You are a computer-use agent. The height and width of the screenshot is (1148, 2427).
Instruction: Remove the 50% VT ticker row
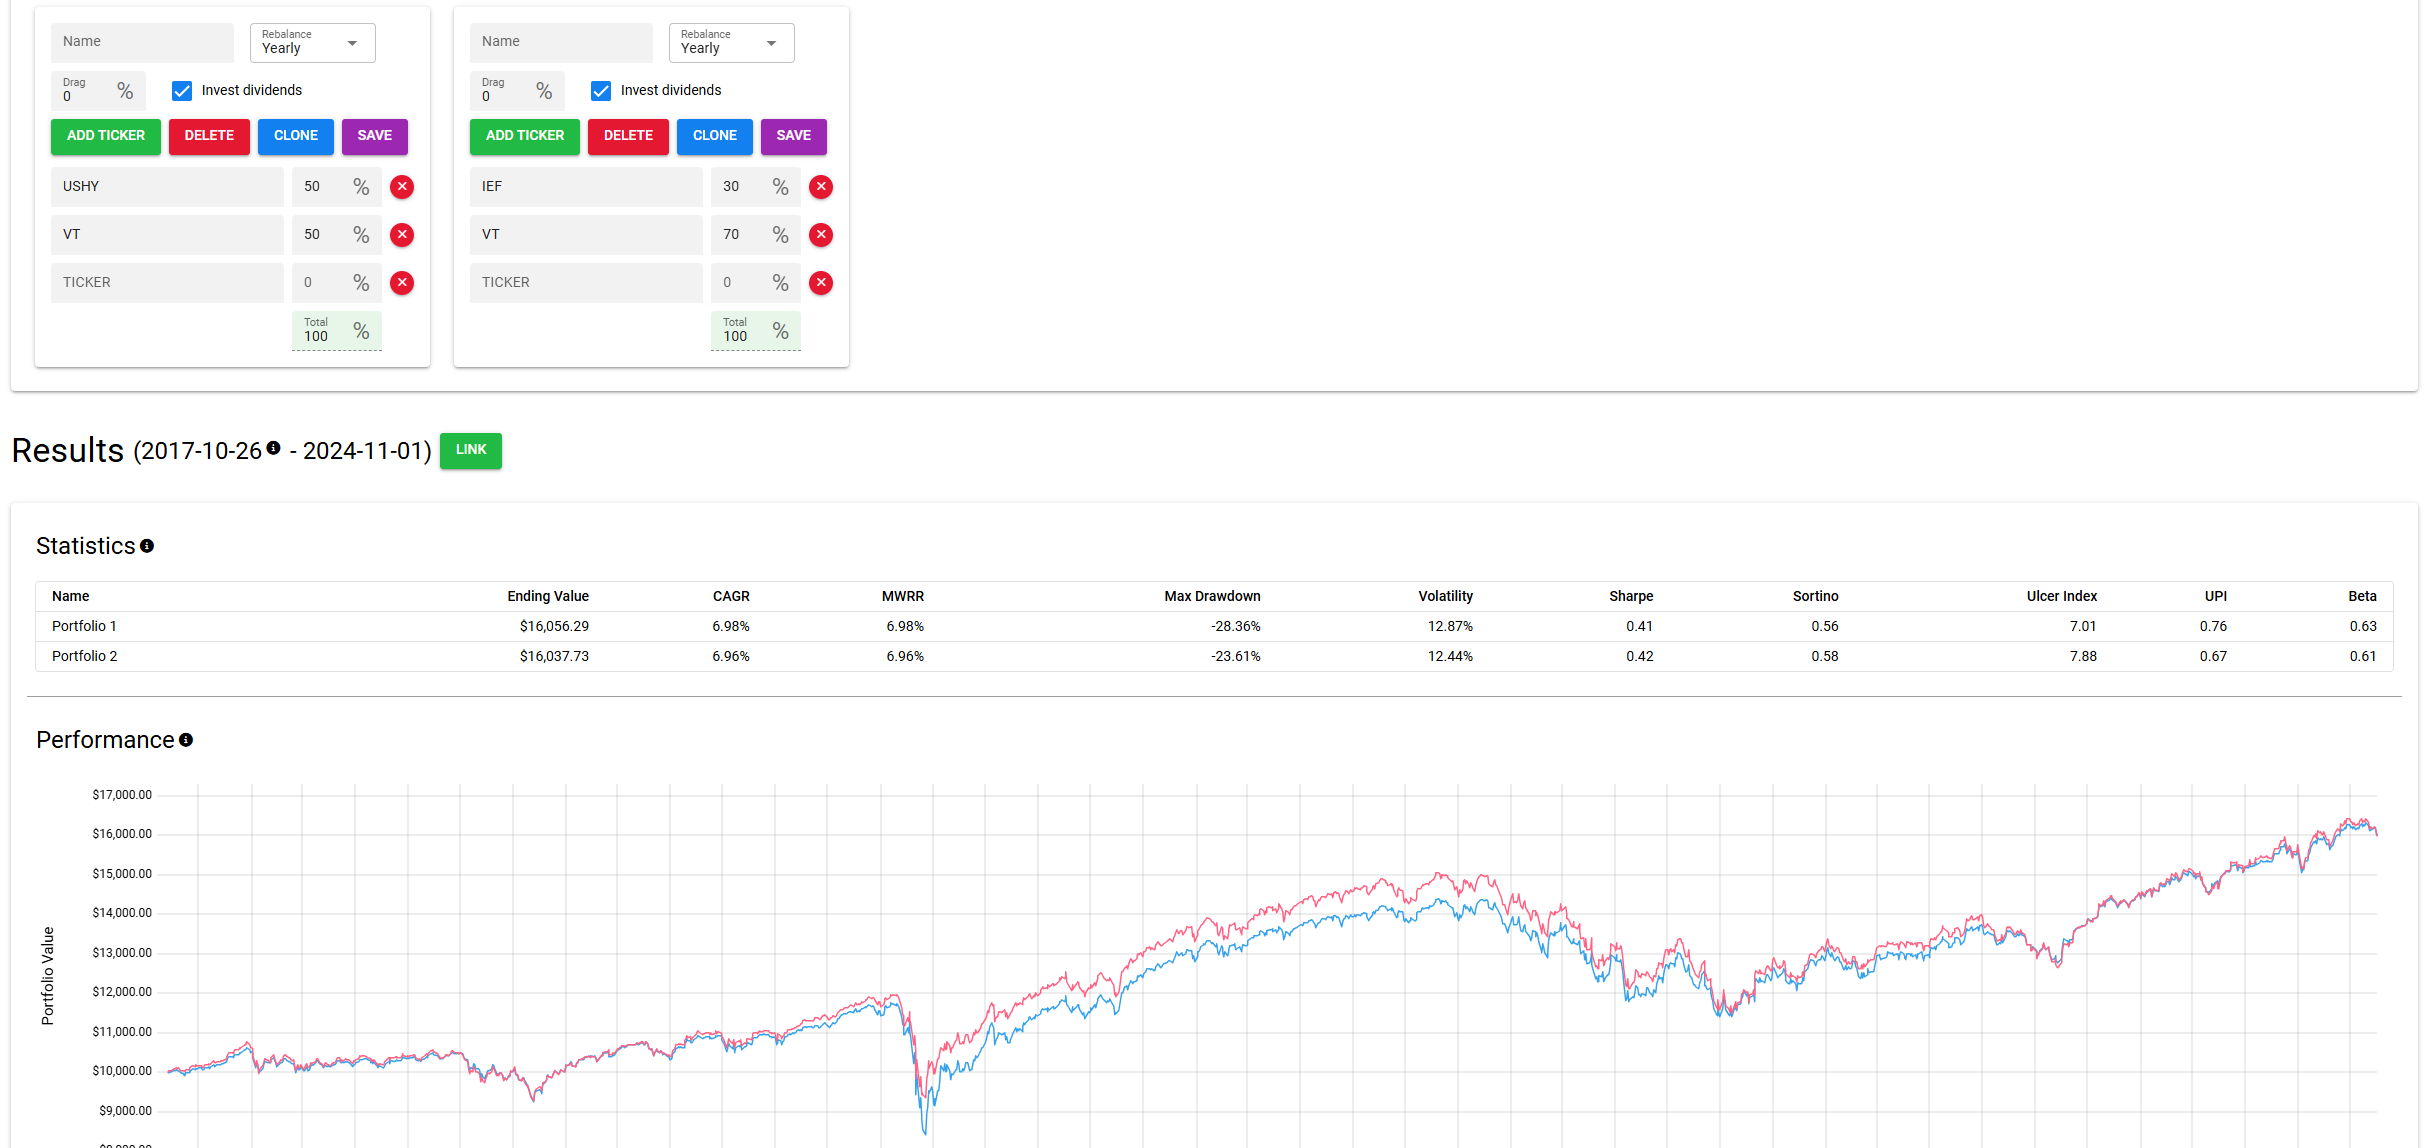point(402,235)
